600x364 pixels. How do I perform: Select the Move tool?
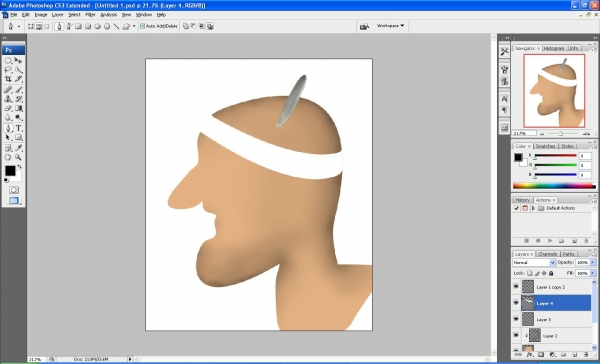coord(18,60)
